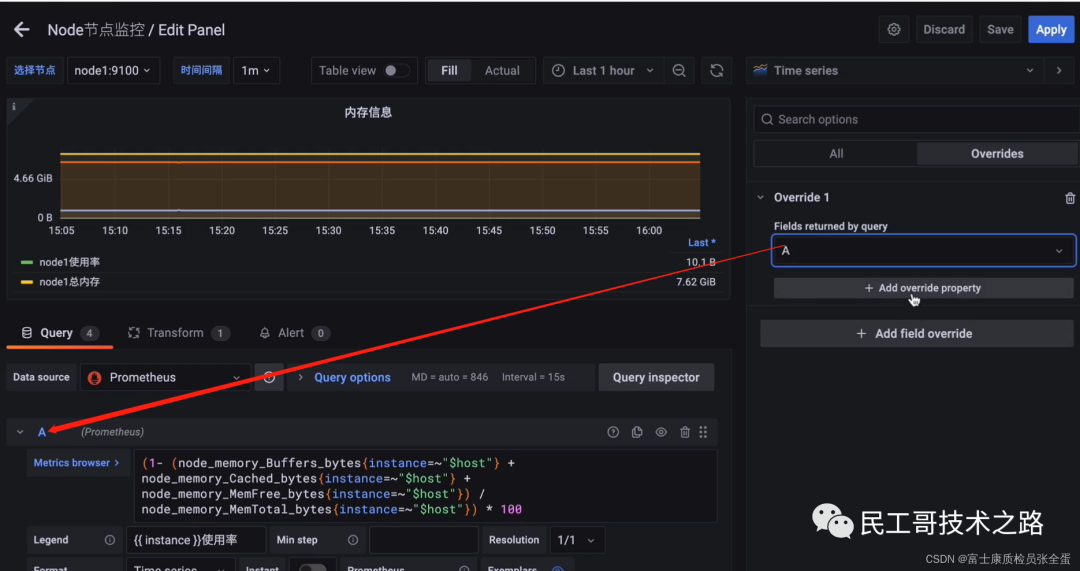Open Time series visualization picker

pos(893,70)
